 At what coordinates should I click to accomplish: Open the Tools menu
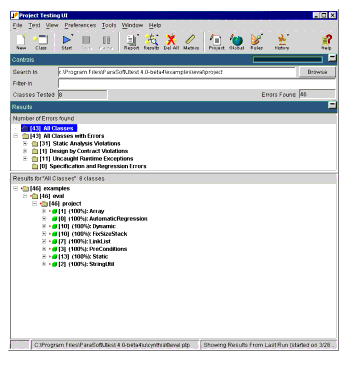coord(109,25)
